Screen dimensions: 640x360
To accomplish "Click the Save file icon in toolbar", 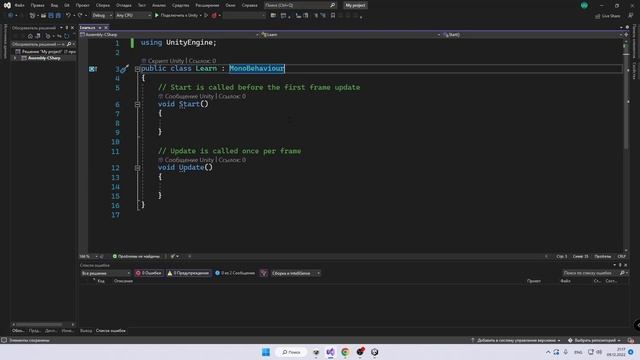I will click(51, 16).
